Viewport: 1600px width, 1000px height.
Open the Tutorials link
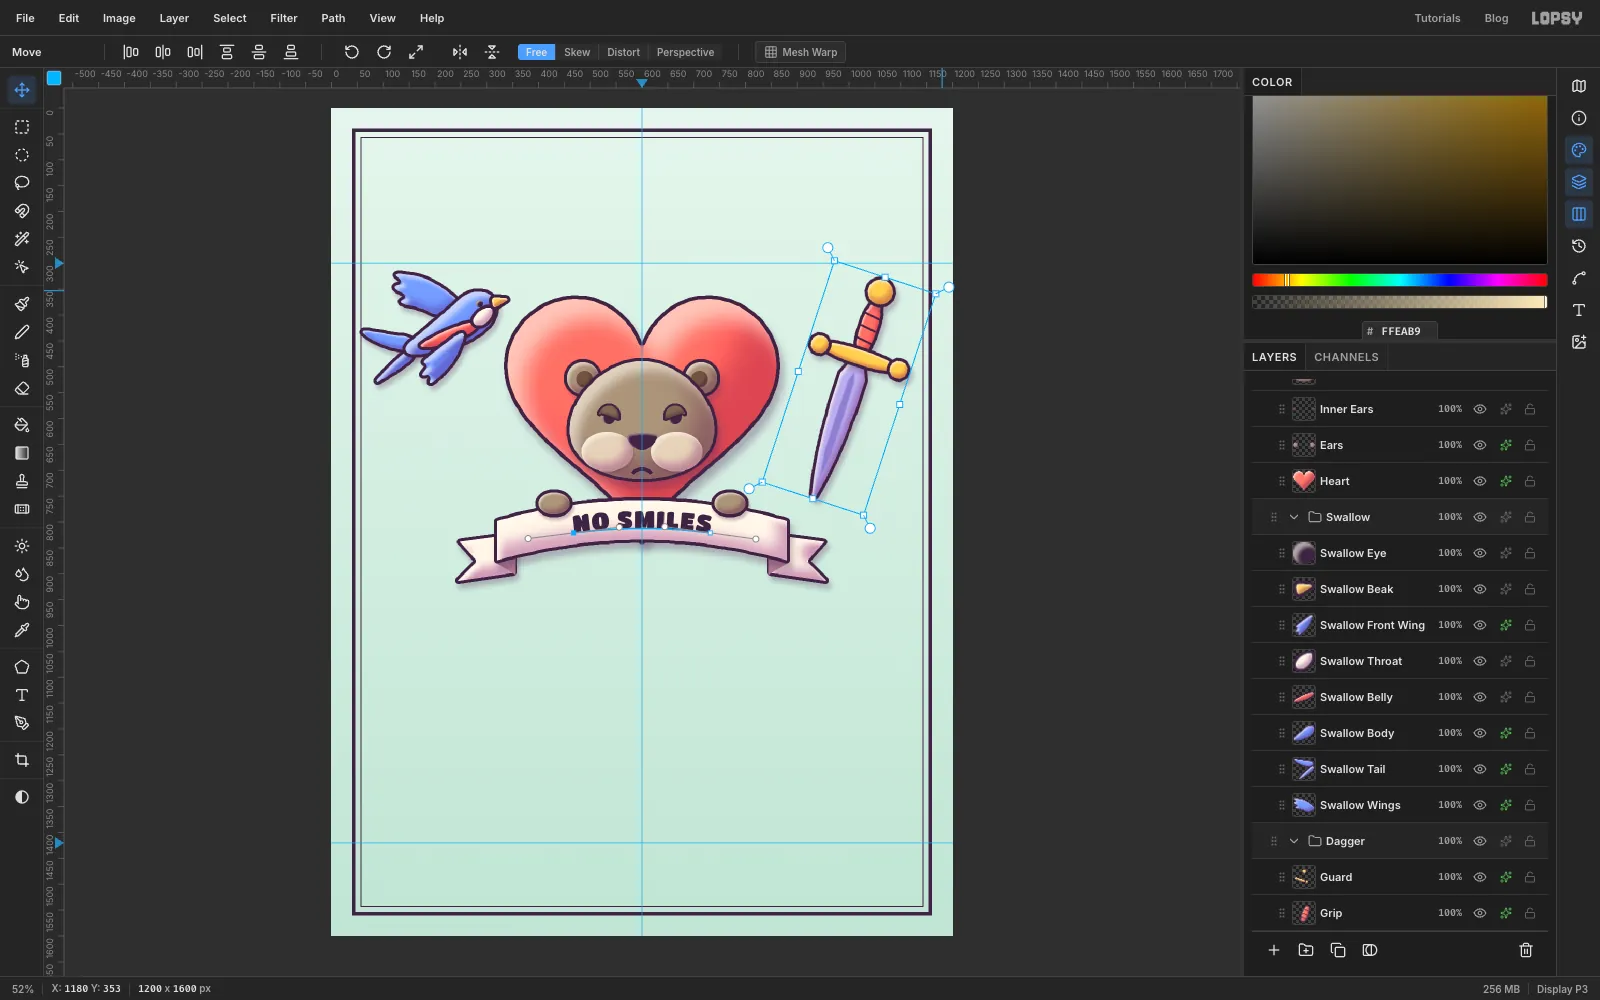(x=1437, y=18)
